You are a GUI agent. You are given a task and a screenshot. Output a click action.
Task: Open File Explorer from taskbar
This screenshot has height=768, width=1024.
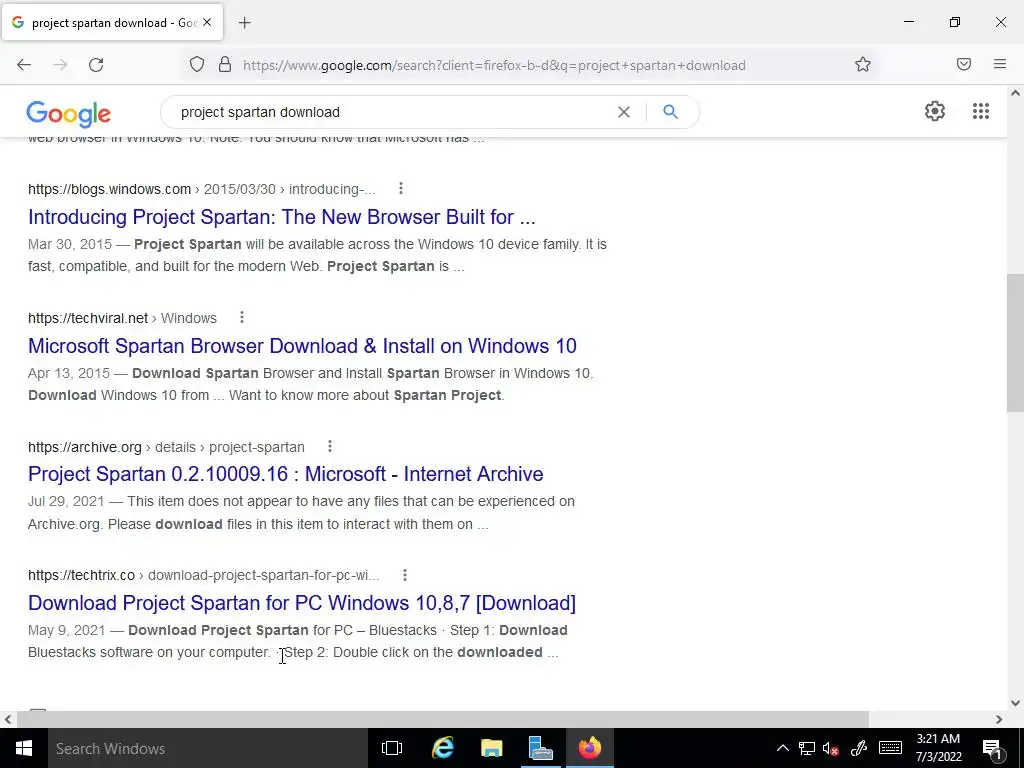pos(492,748)
